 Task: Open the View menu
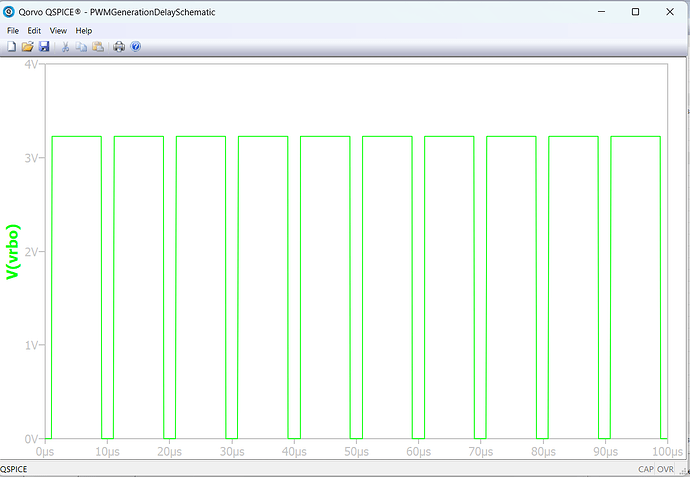[58, 31]
